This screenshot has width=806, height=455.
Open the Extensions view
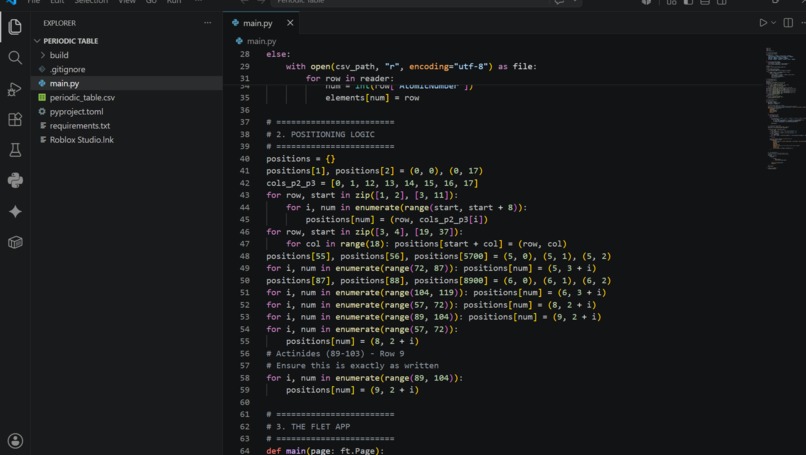pos(15,119)
